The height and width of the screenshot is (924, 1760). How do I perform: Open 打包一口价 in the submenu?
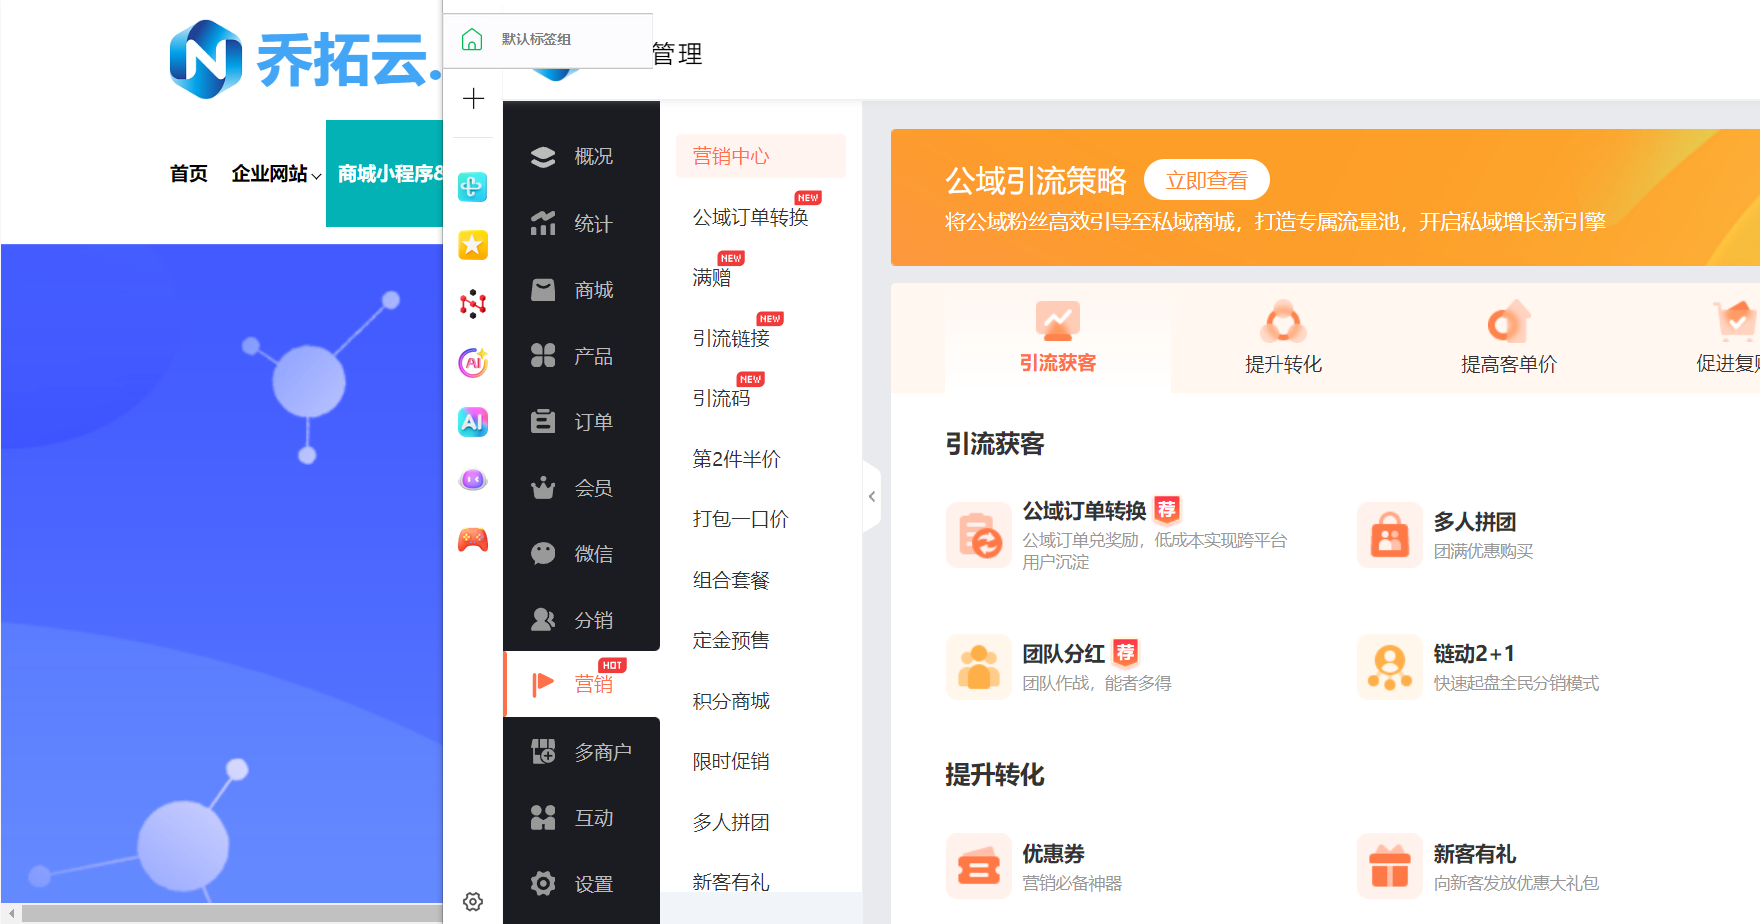tap(741, 519)
